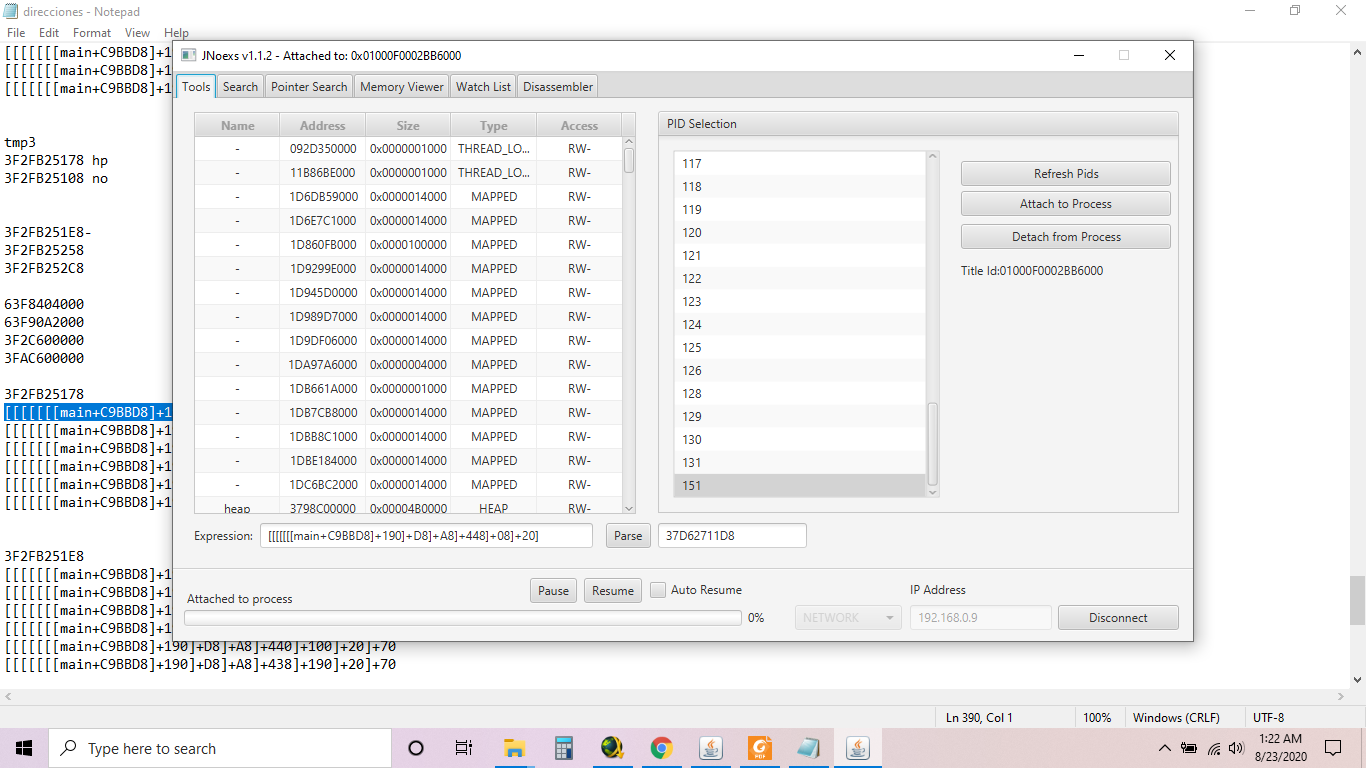The image size is (1366, 768).
Task: Click the Cortana circle icon
Action: tap(416, 748)
